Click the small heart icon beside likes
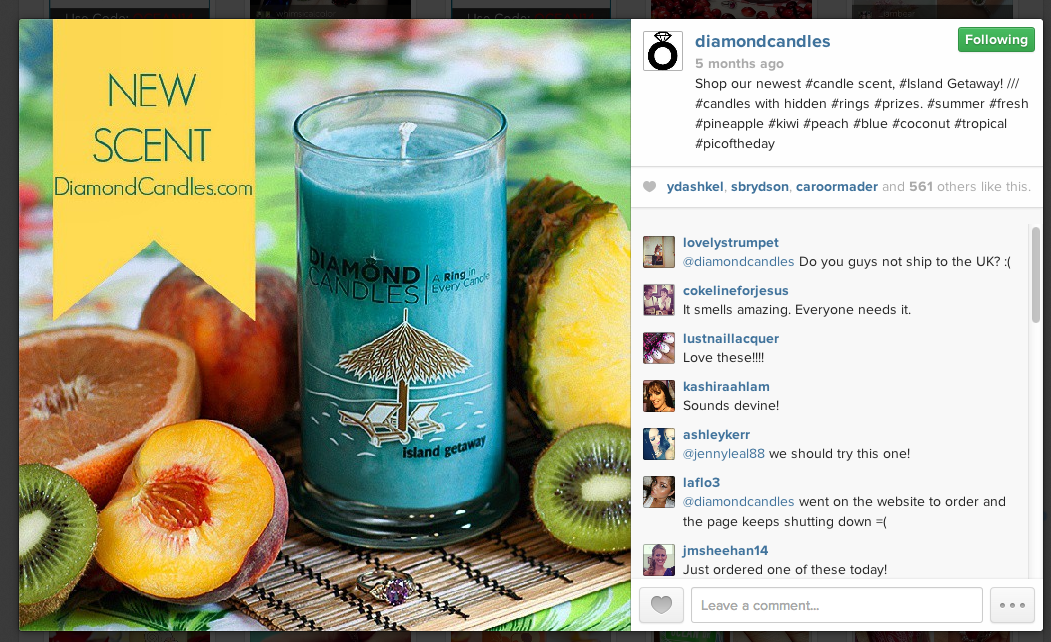This screenshot has height=642, width=1051. pos(650,187)
